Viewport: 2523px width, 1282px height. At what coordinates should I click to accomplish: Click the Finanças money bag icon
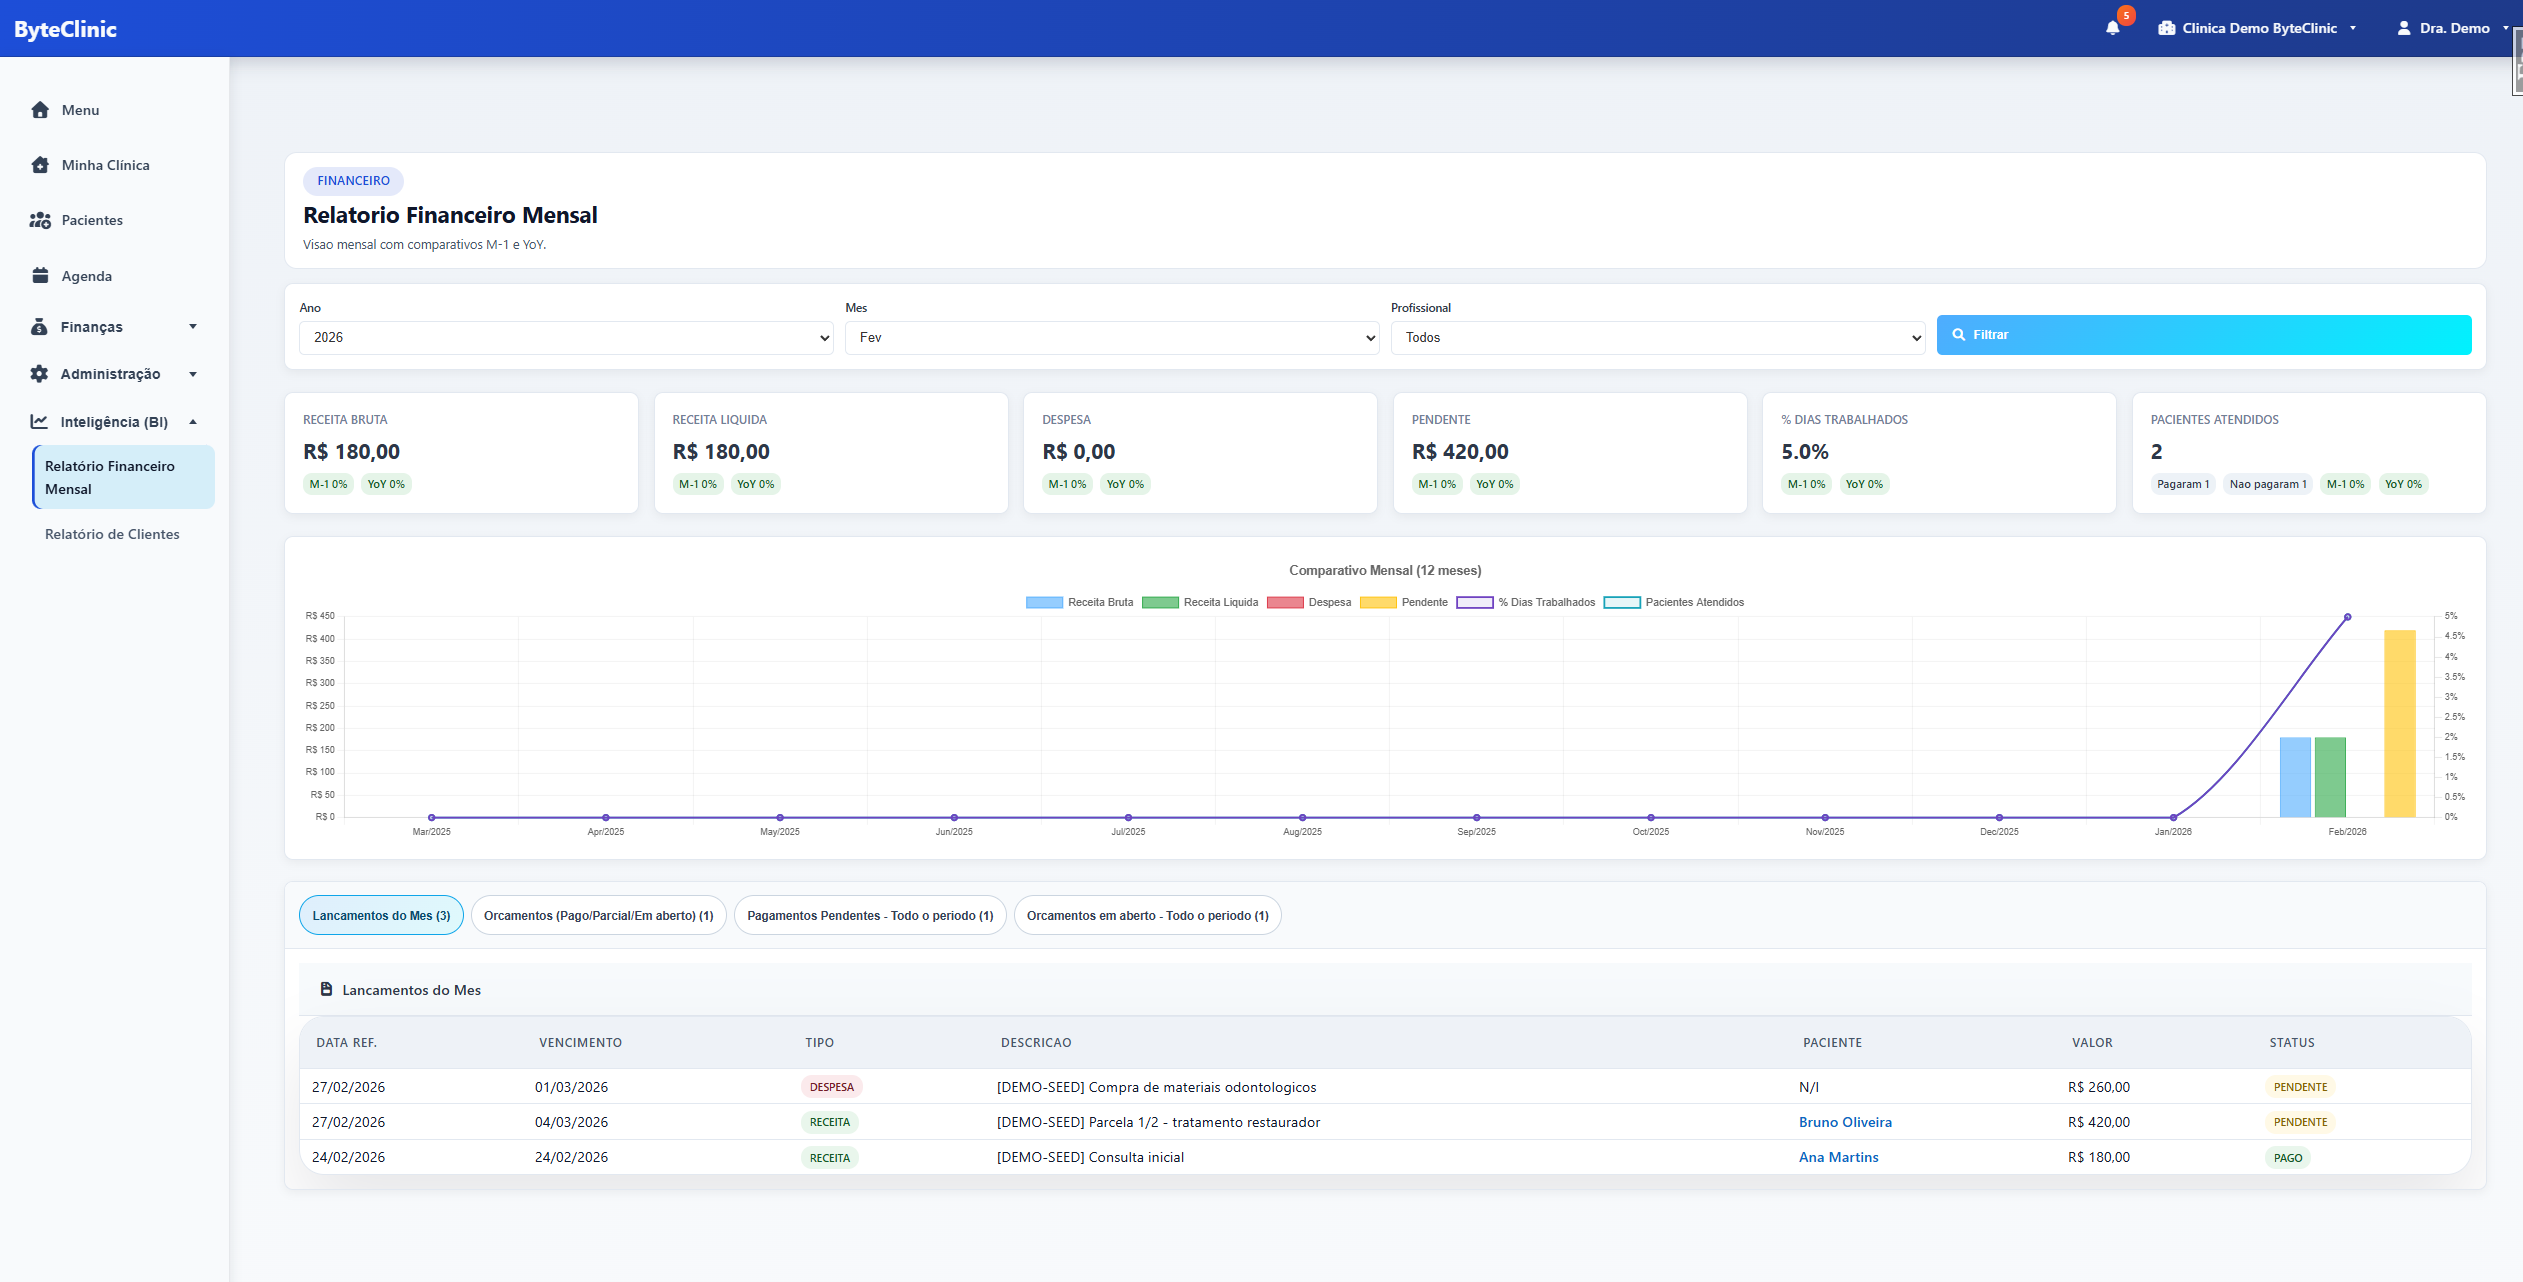coord(40,327)
